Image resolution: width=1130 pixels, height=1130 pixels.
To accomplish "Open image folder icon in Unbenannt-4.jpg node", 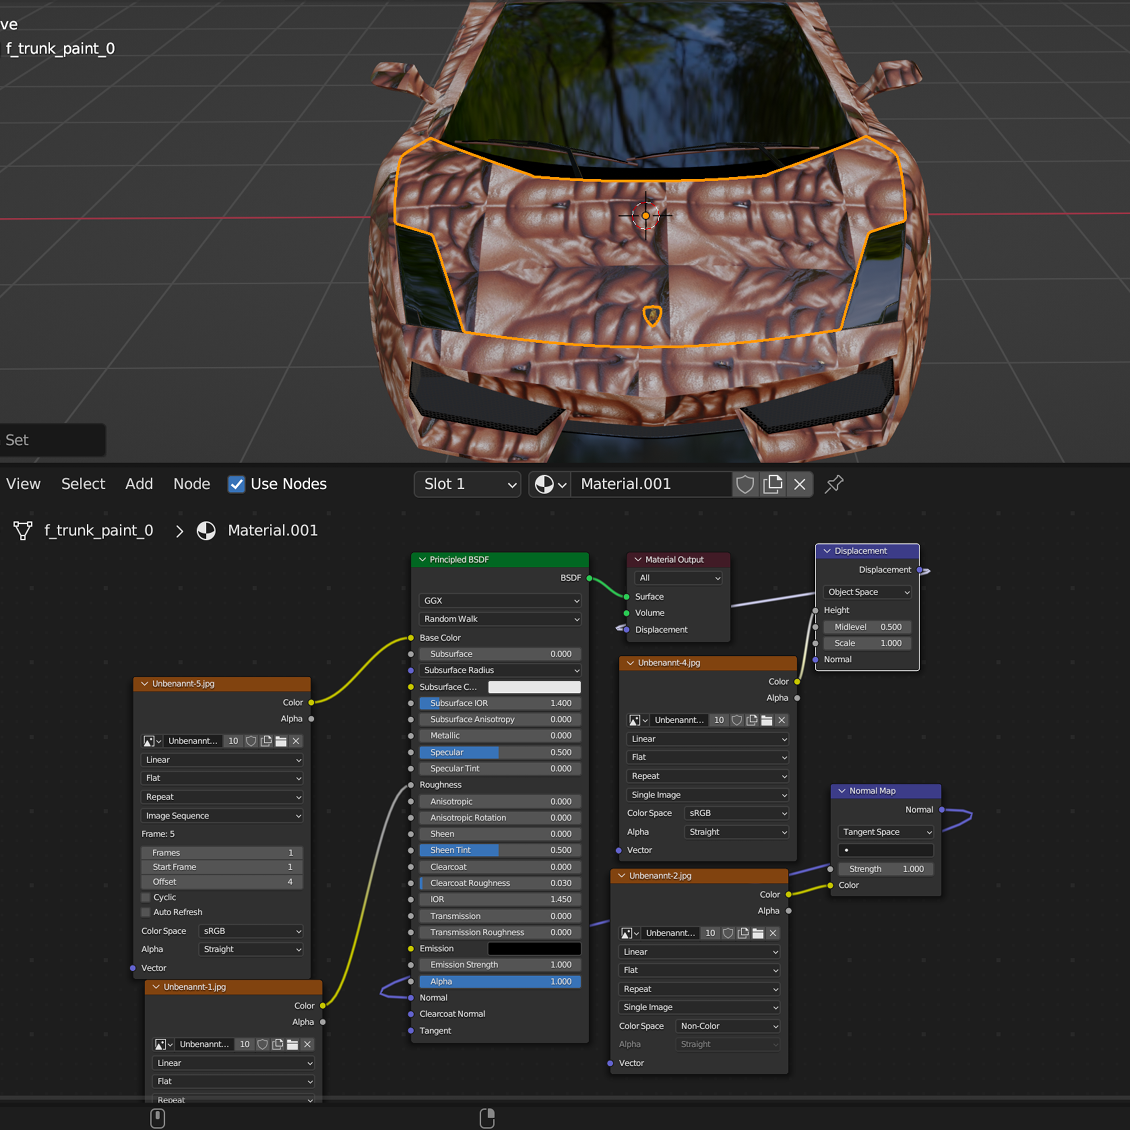I will [x=767, y=720].
